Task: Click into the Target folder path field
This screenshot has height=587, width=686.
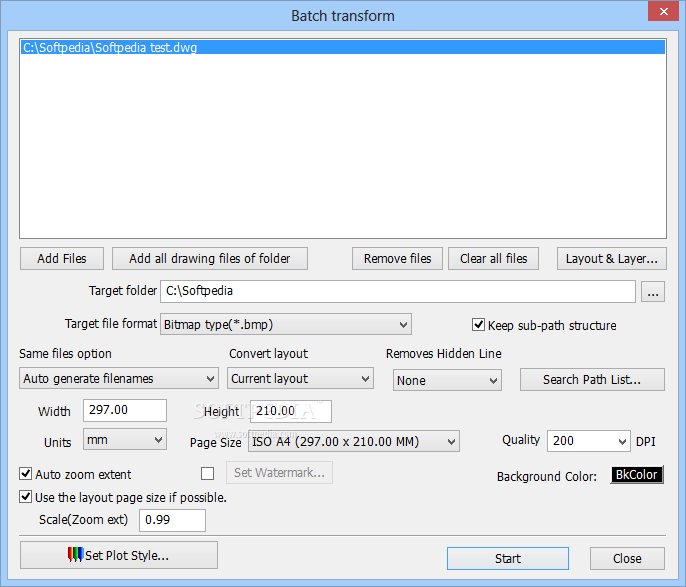Action: (x=398, y=291)
